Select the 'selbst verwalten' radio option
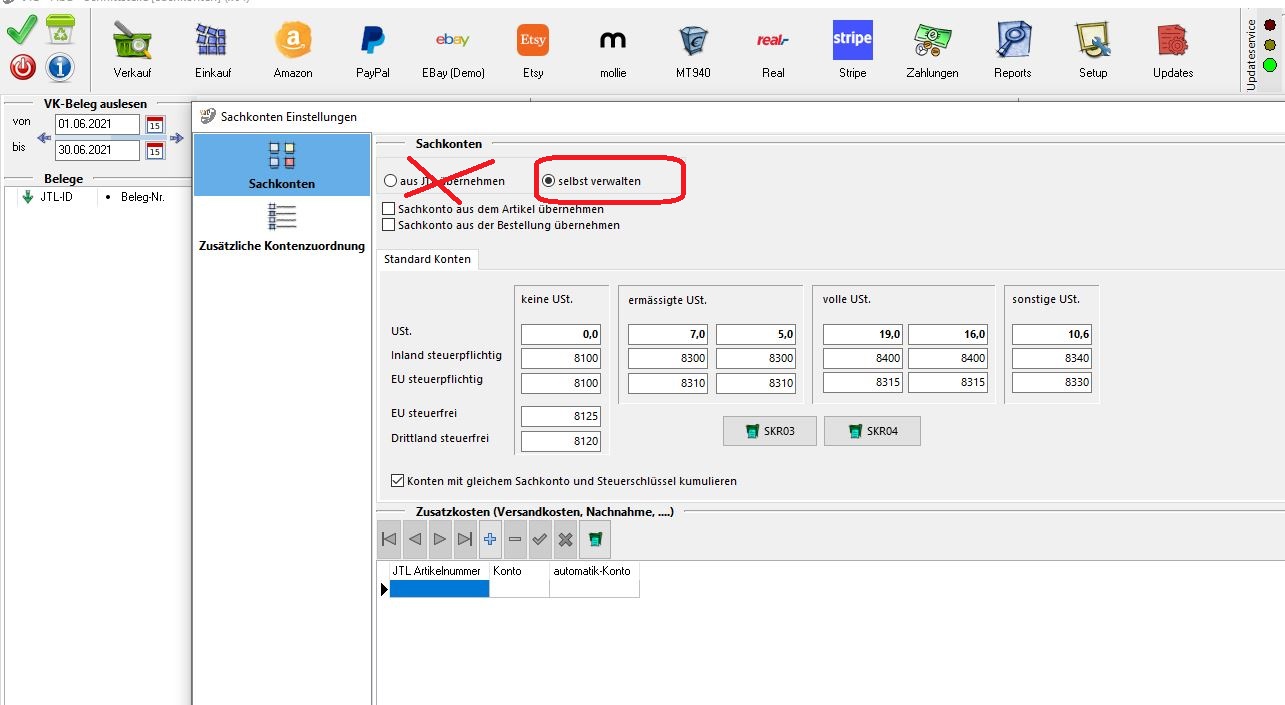This screenshot has height=705, width=1285. coord(548,181)
